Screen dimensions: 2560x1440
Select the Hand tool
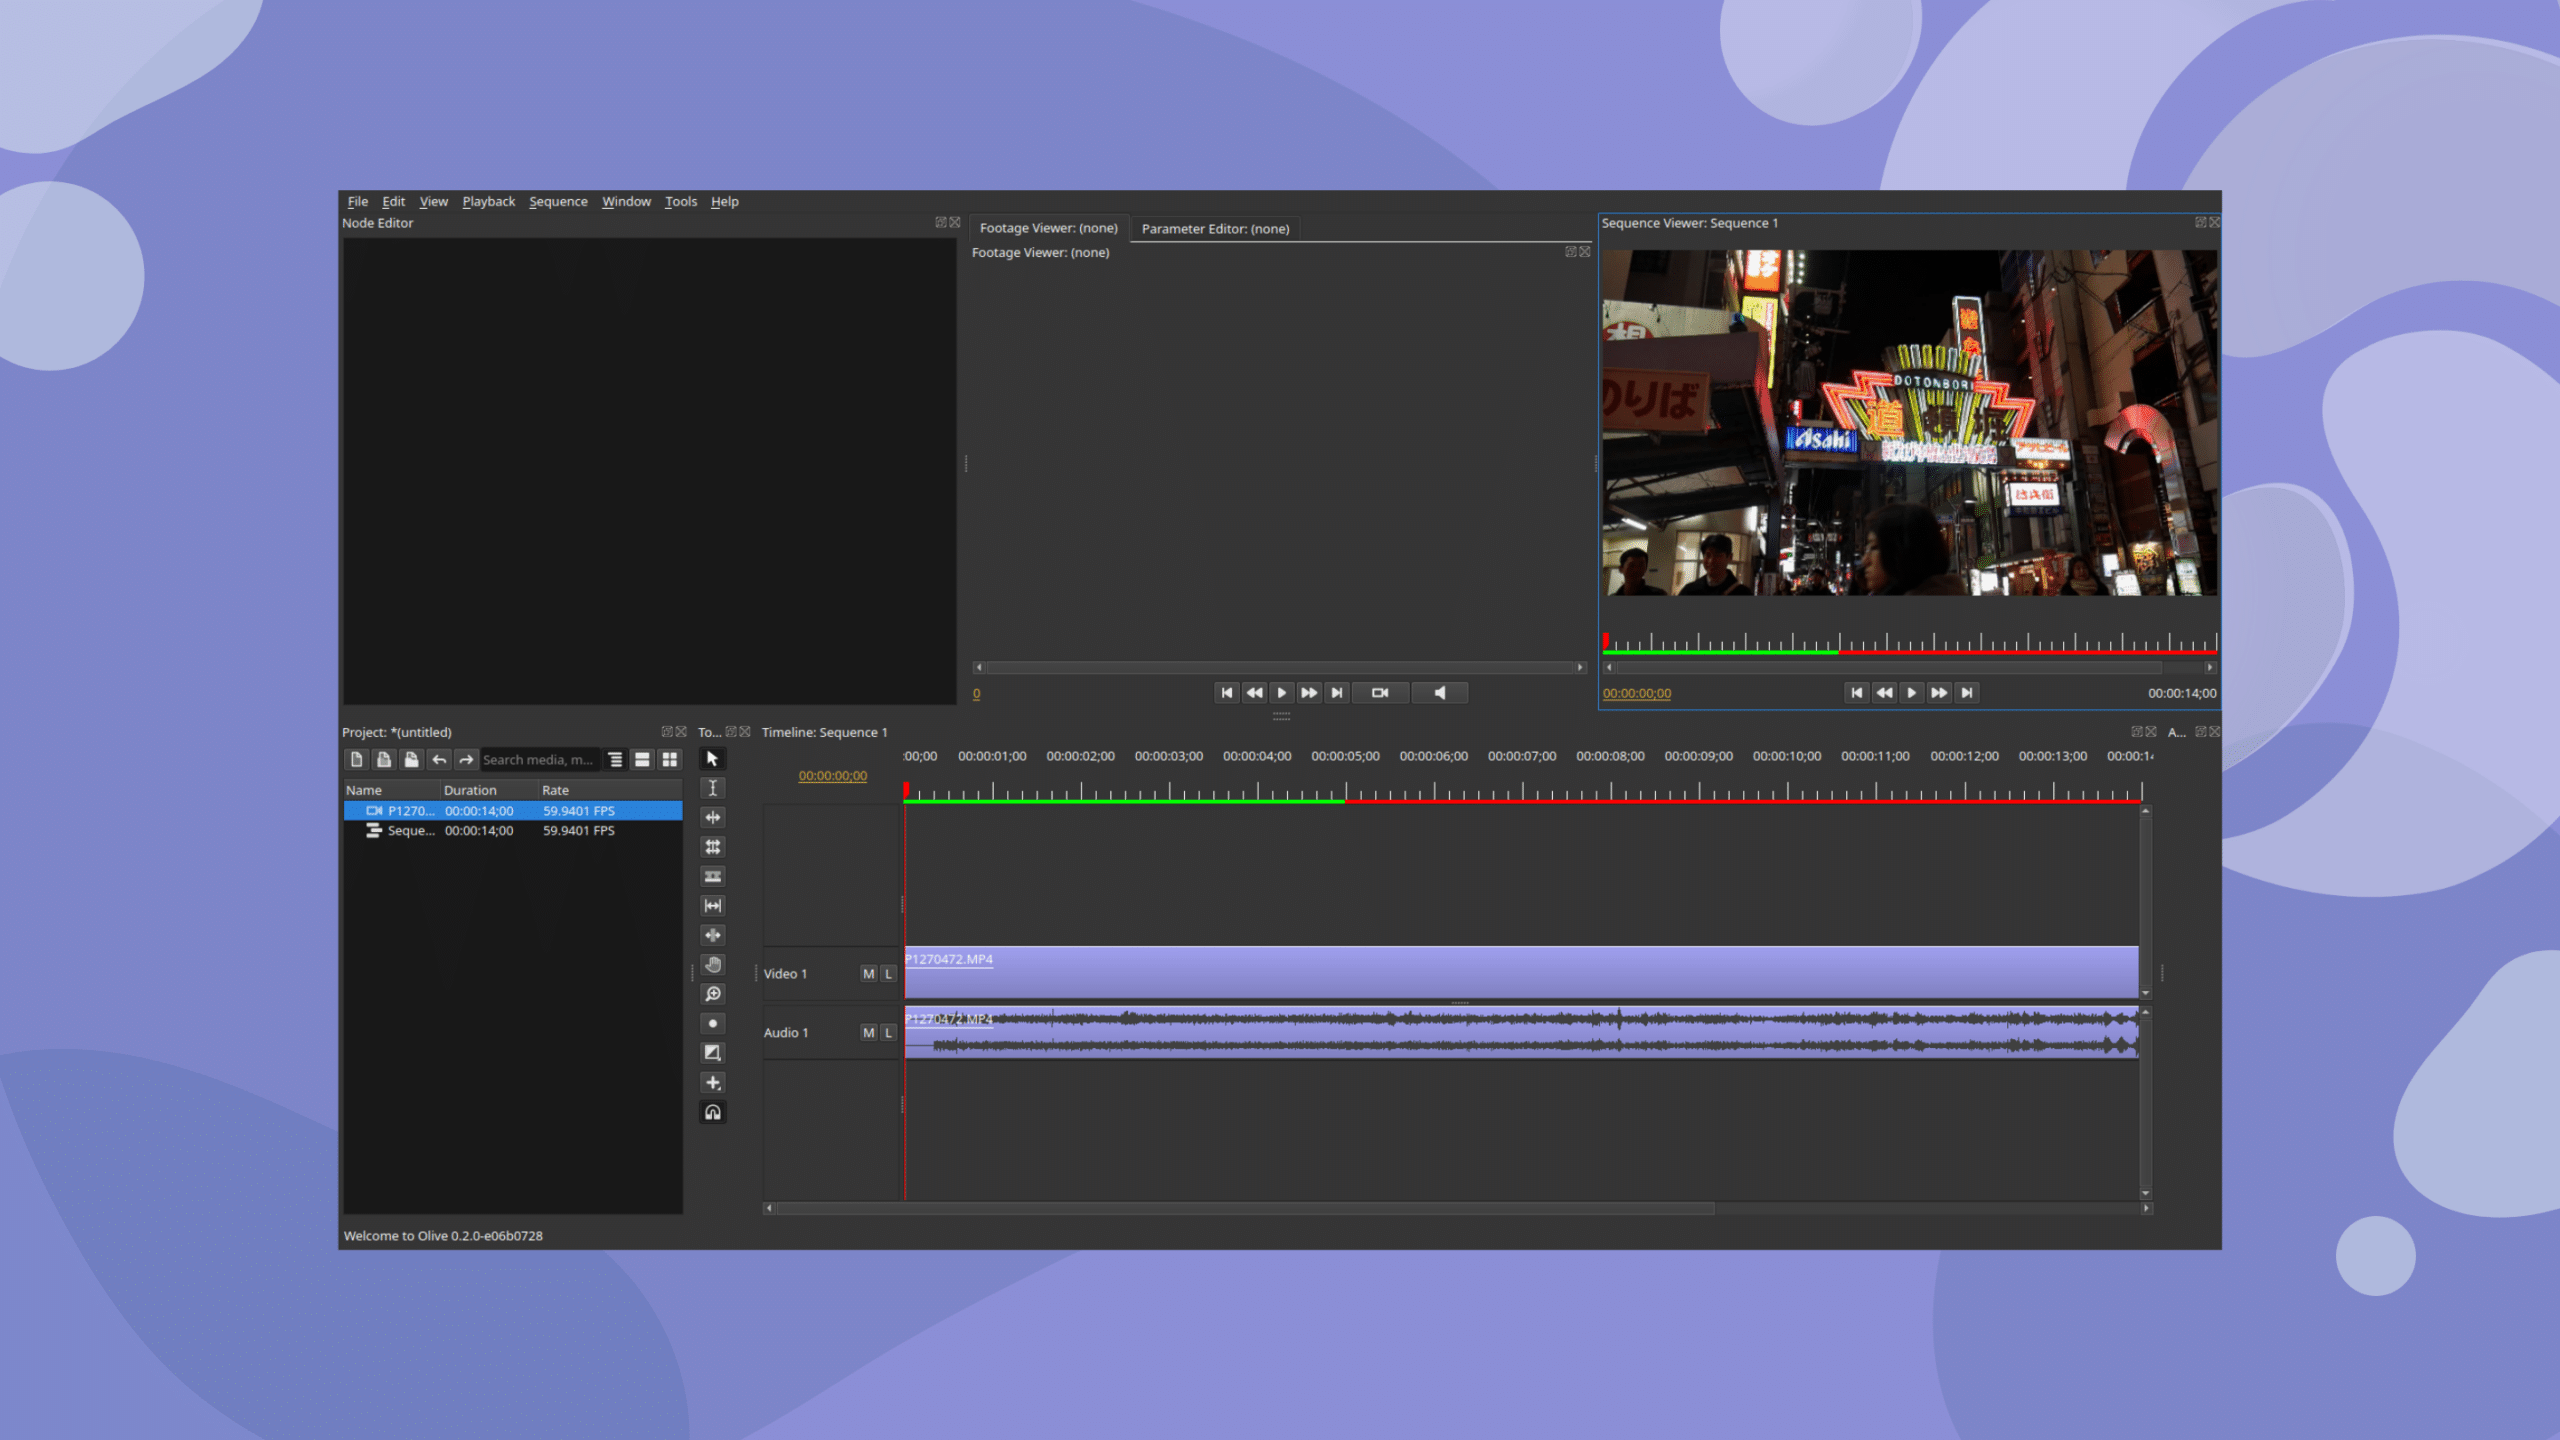(712, 965)
